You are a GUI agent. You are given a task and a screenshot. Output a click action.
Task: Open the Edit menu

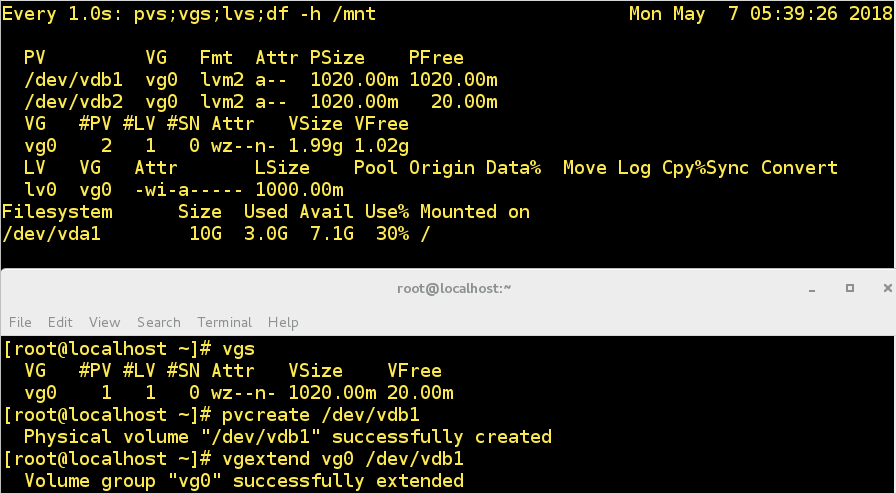(60, 322)
